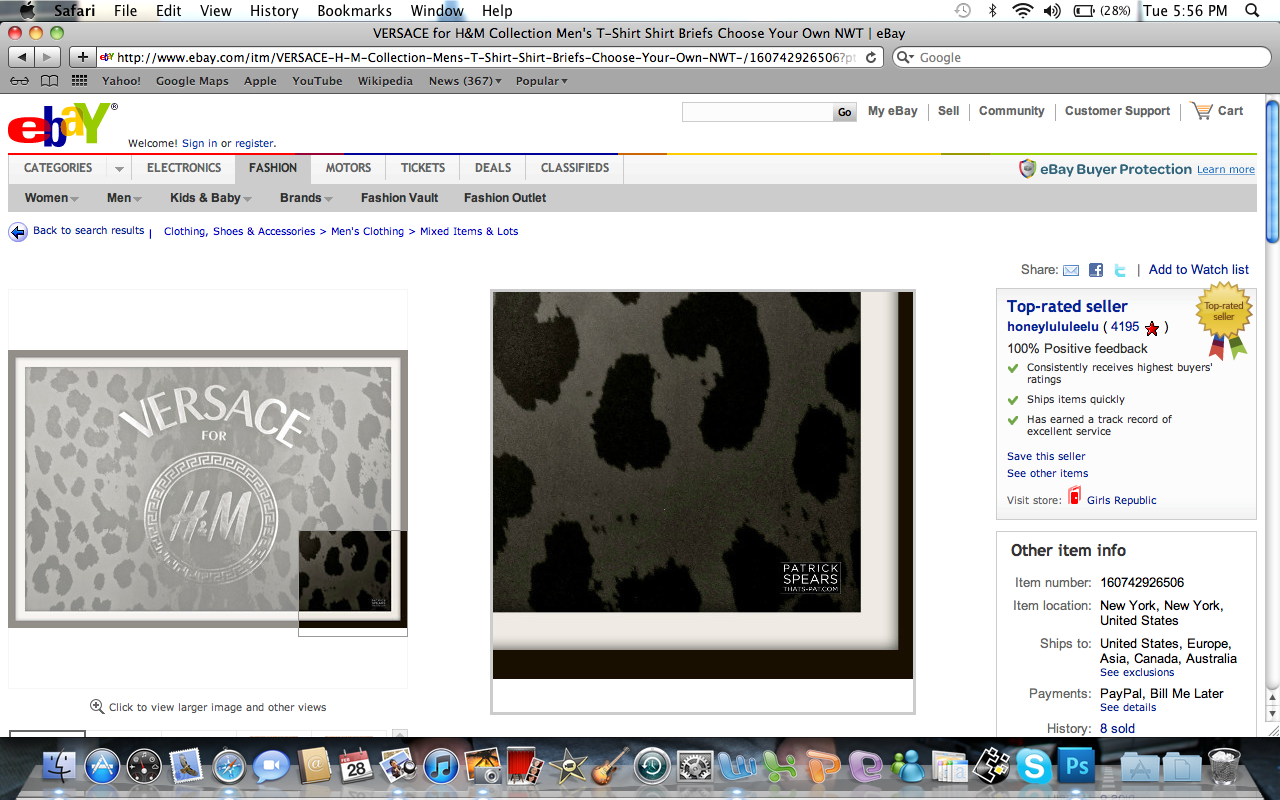
Task: Click the eBay Buyer Protection shield
Action: pyautogui.click(x=1027, y=168)
